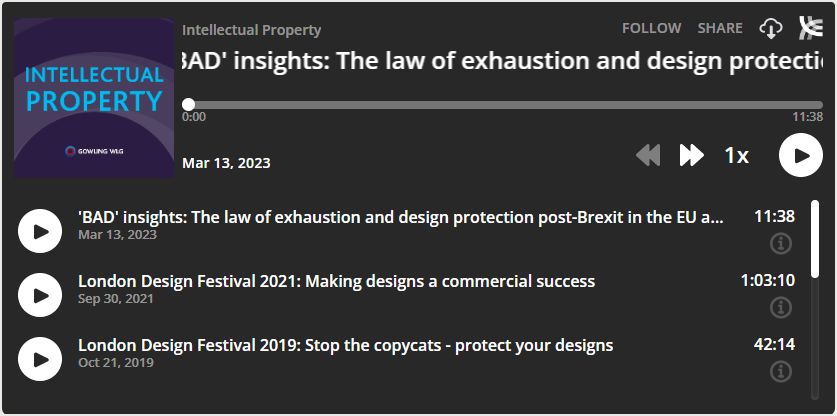837x416 pixels.
Task: Open the Intellectual Property cover thumbnail
Action: [x=94, y=98]
